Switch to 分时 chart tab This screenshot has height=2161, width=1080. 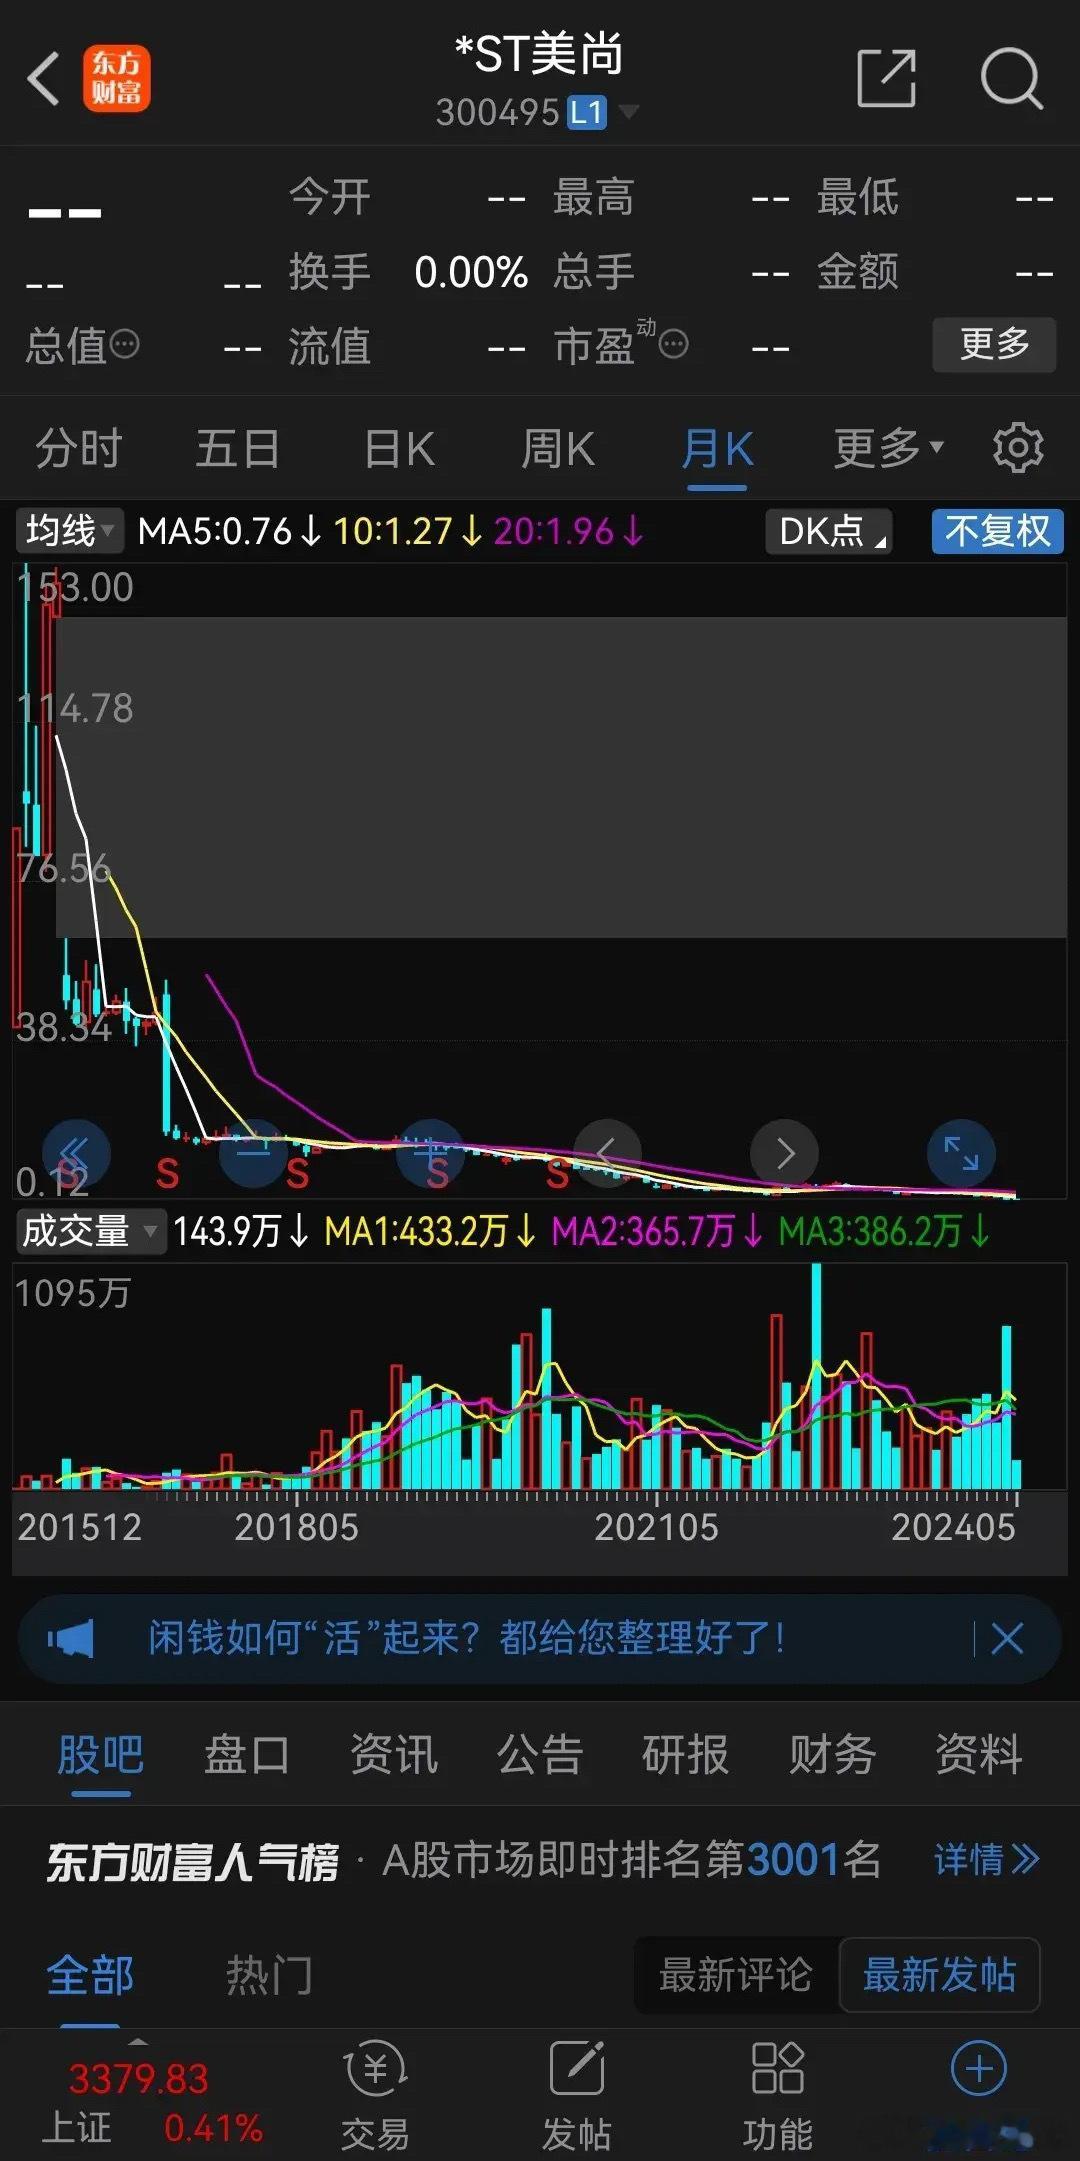pyautogui.click(x=79, y=447)
